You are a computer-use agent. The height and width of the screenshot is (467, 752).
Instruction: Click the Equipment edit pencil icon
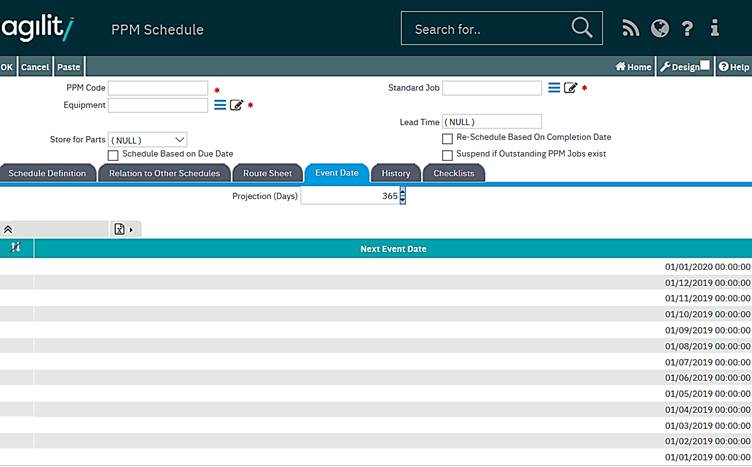(x=237, y=105)
